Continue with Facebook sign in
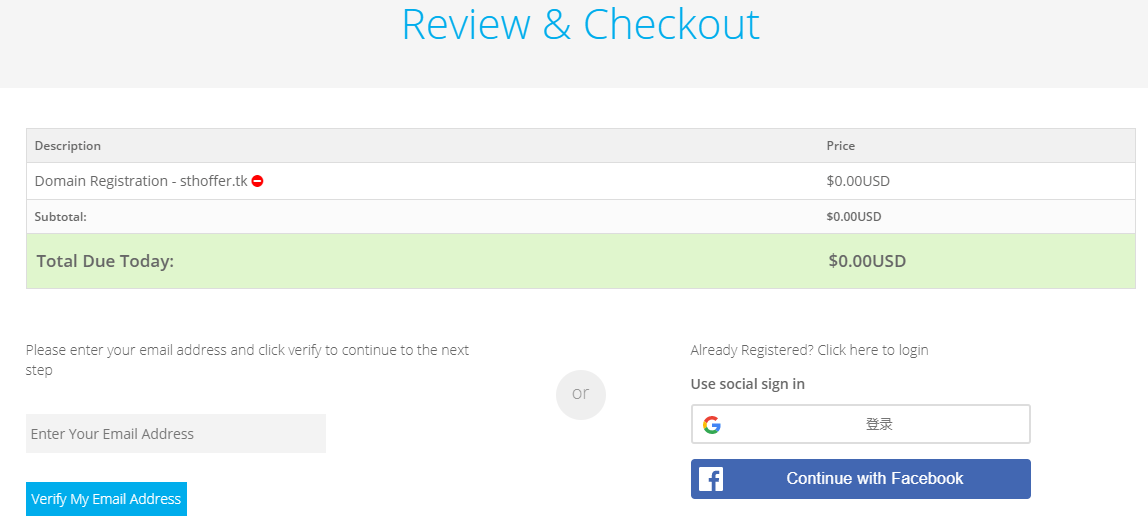Viewport: 1148px width, 532px height. pyautogui.click(x=860, y=479)
